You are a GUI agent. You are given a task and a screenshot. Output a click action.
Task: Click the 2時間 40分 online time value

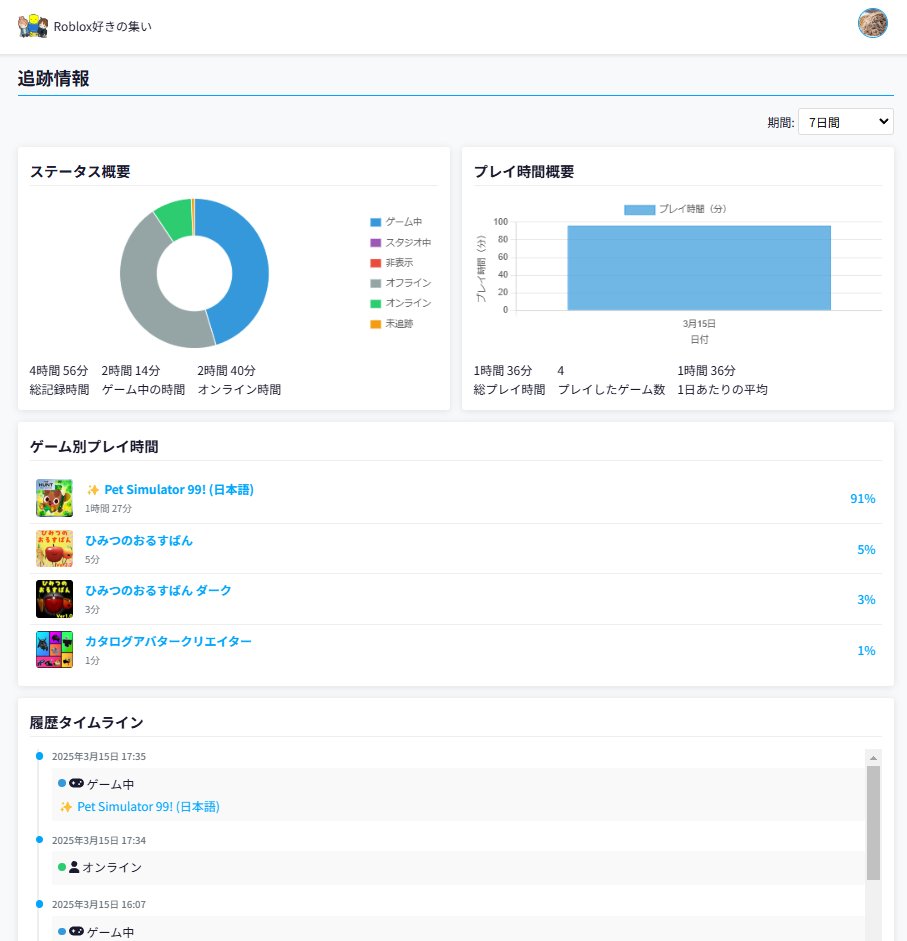point(226,371)
